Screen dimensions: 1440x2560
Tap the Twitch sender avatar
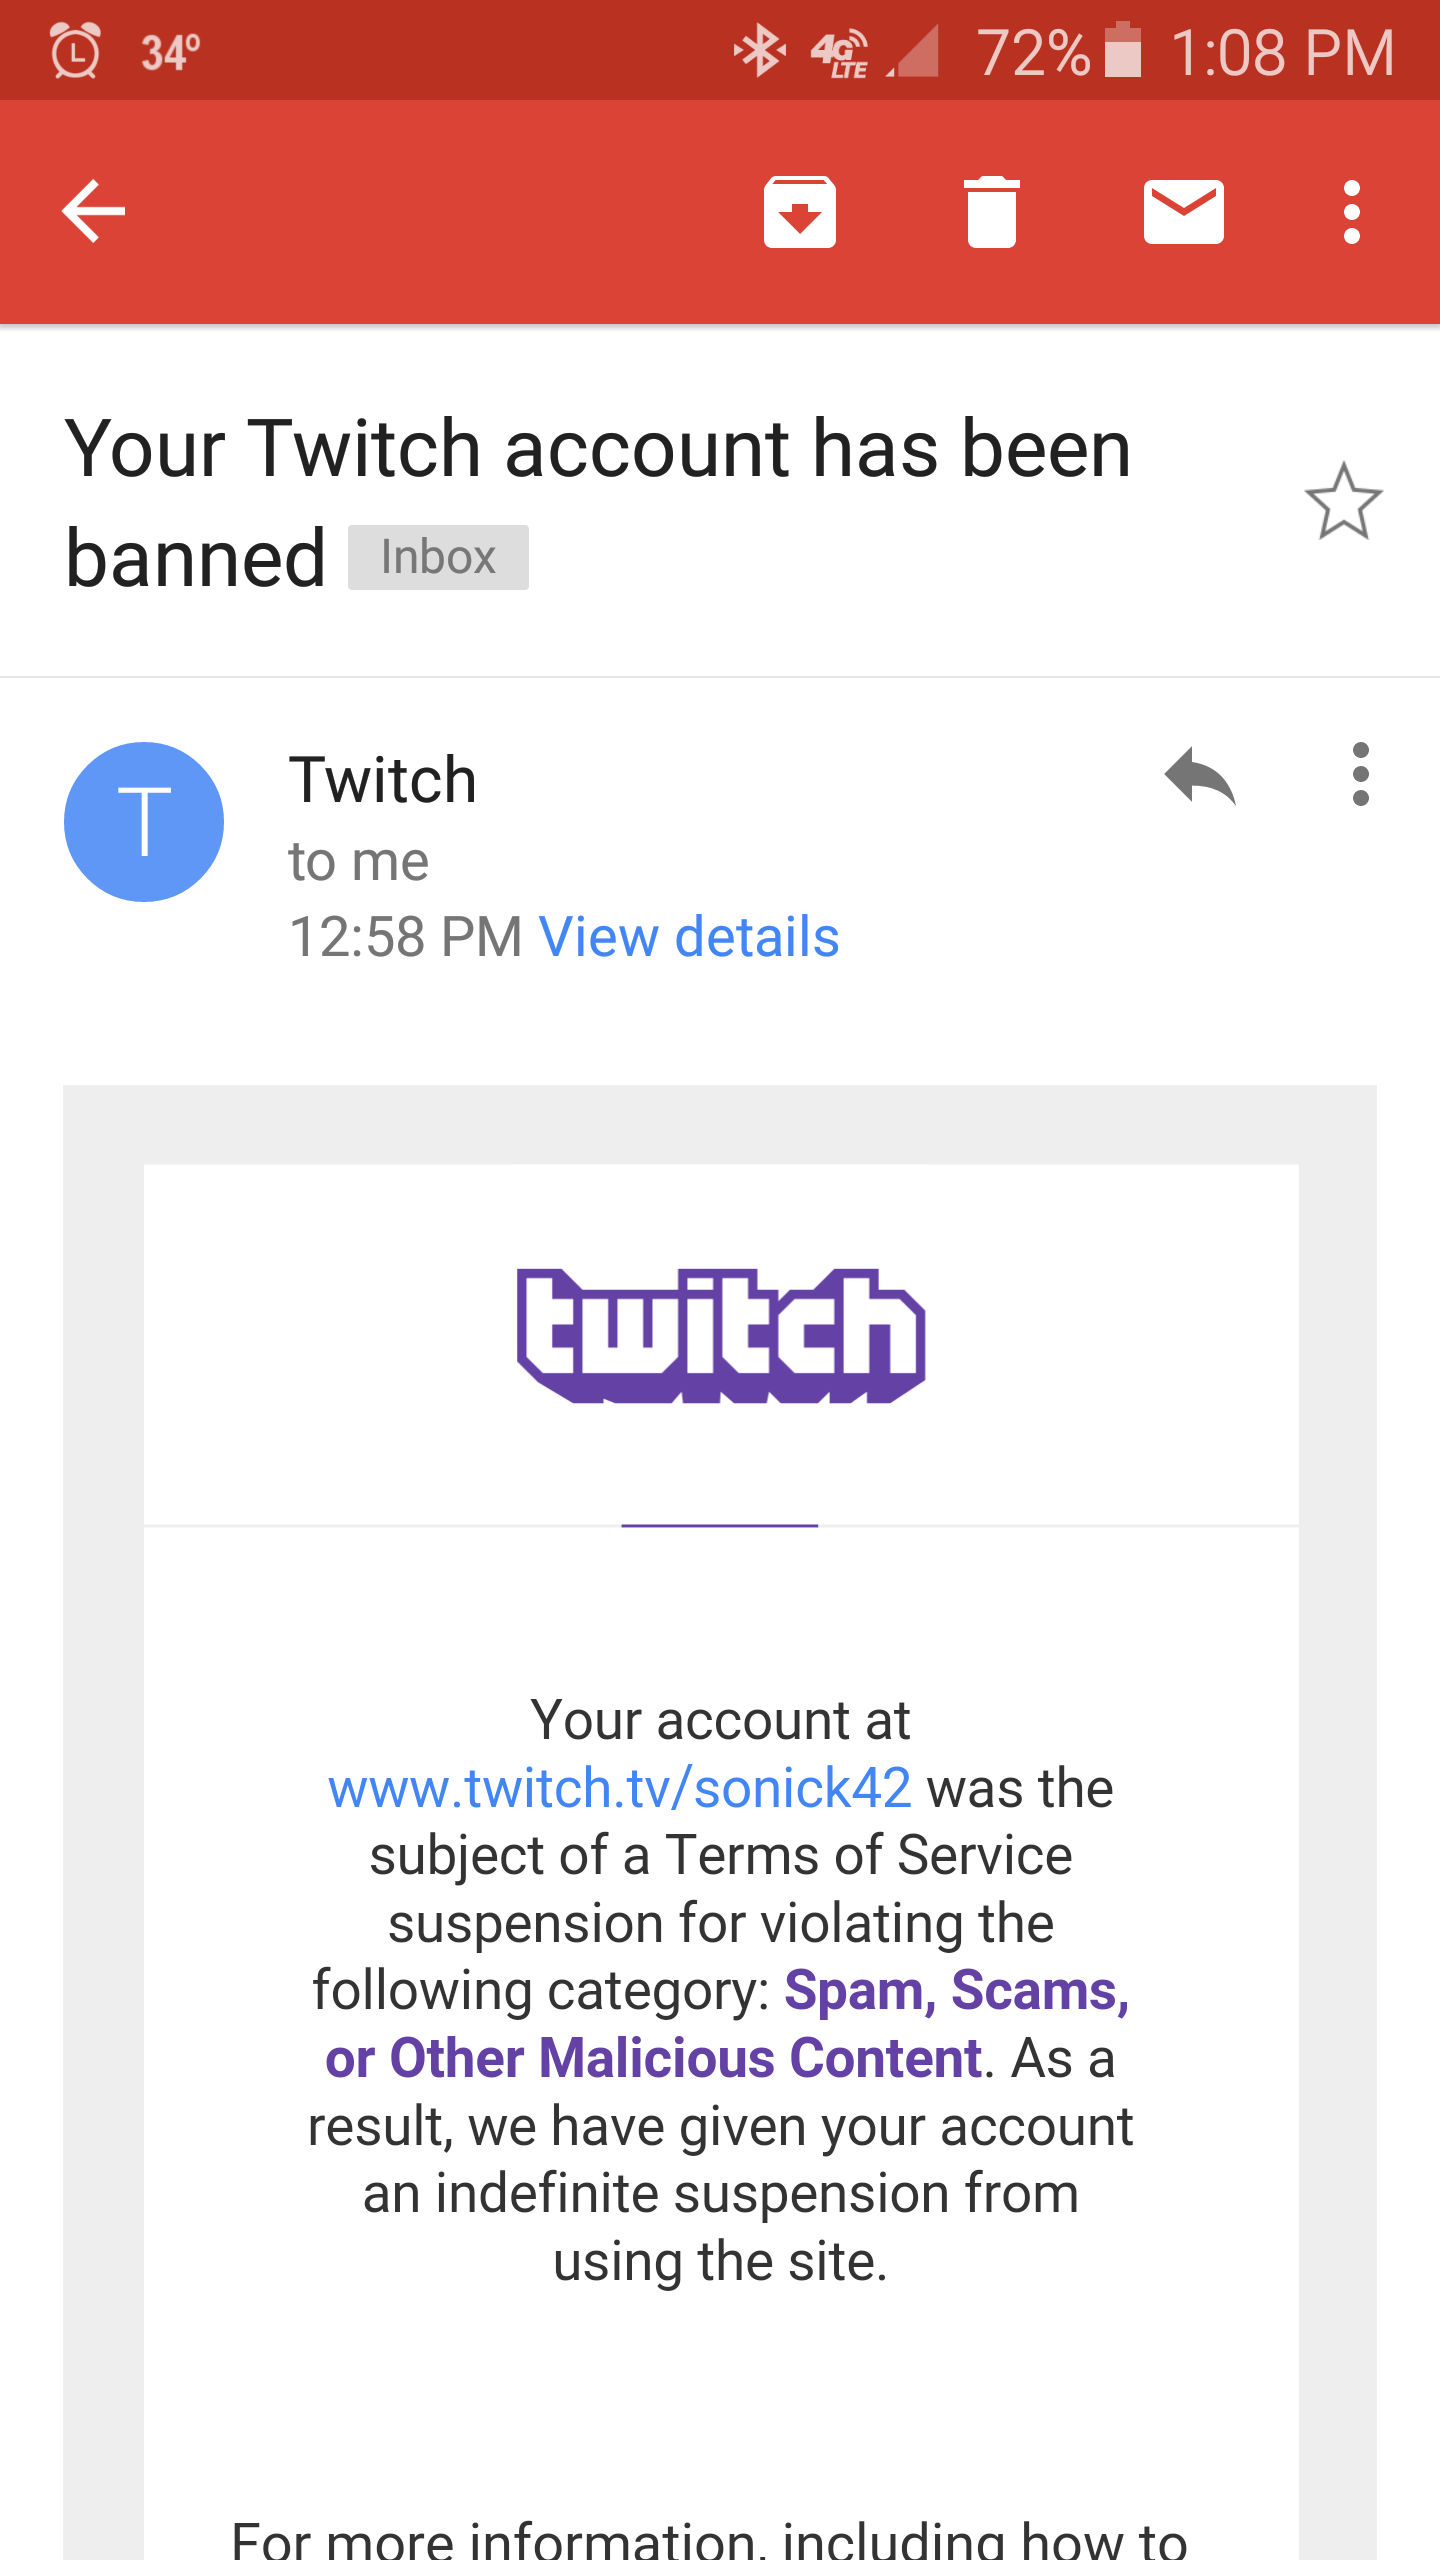pos(144,822)
